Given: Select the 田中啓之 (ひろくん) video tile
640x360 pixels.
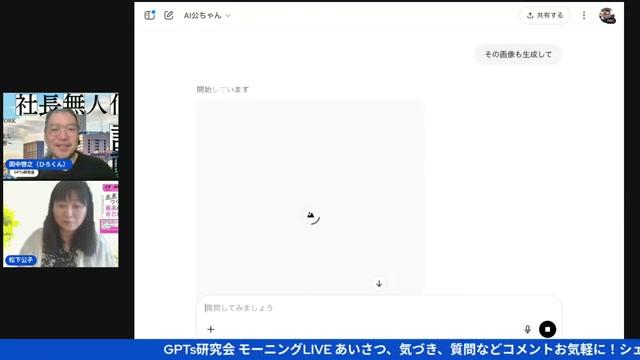Looking at the screenshot, I should [61, 136].
